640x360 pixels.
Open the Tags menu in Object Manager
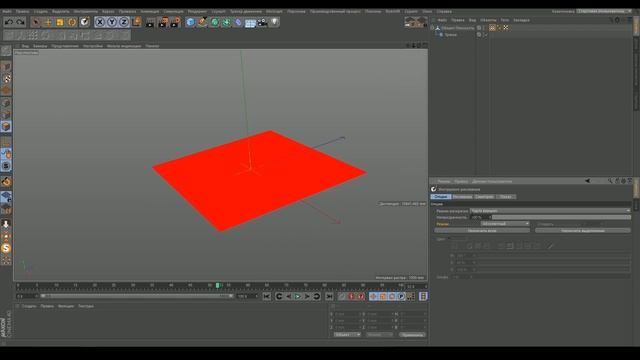point(505,20)
